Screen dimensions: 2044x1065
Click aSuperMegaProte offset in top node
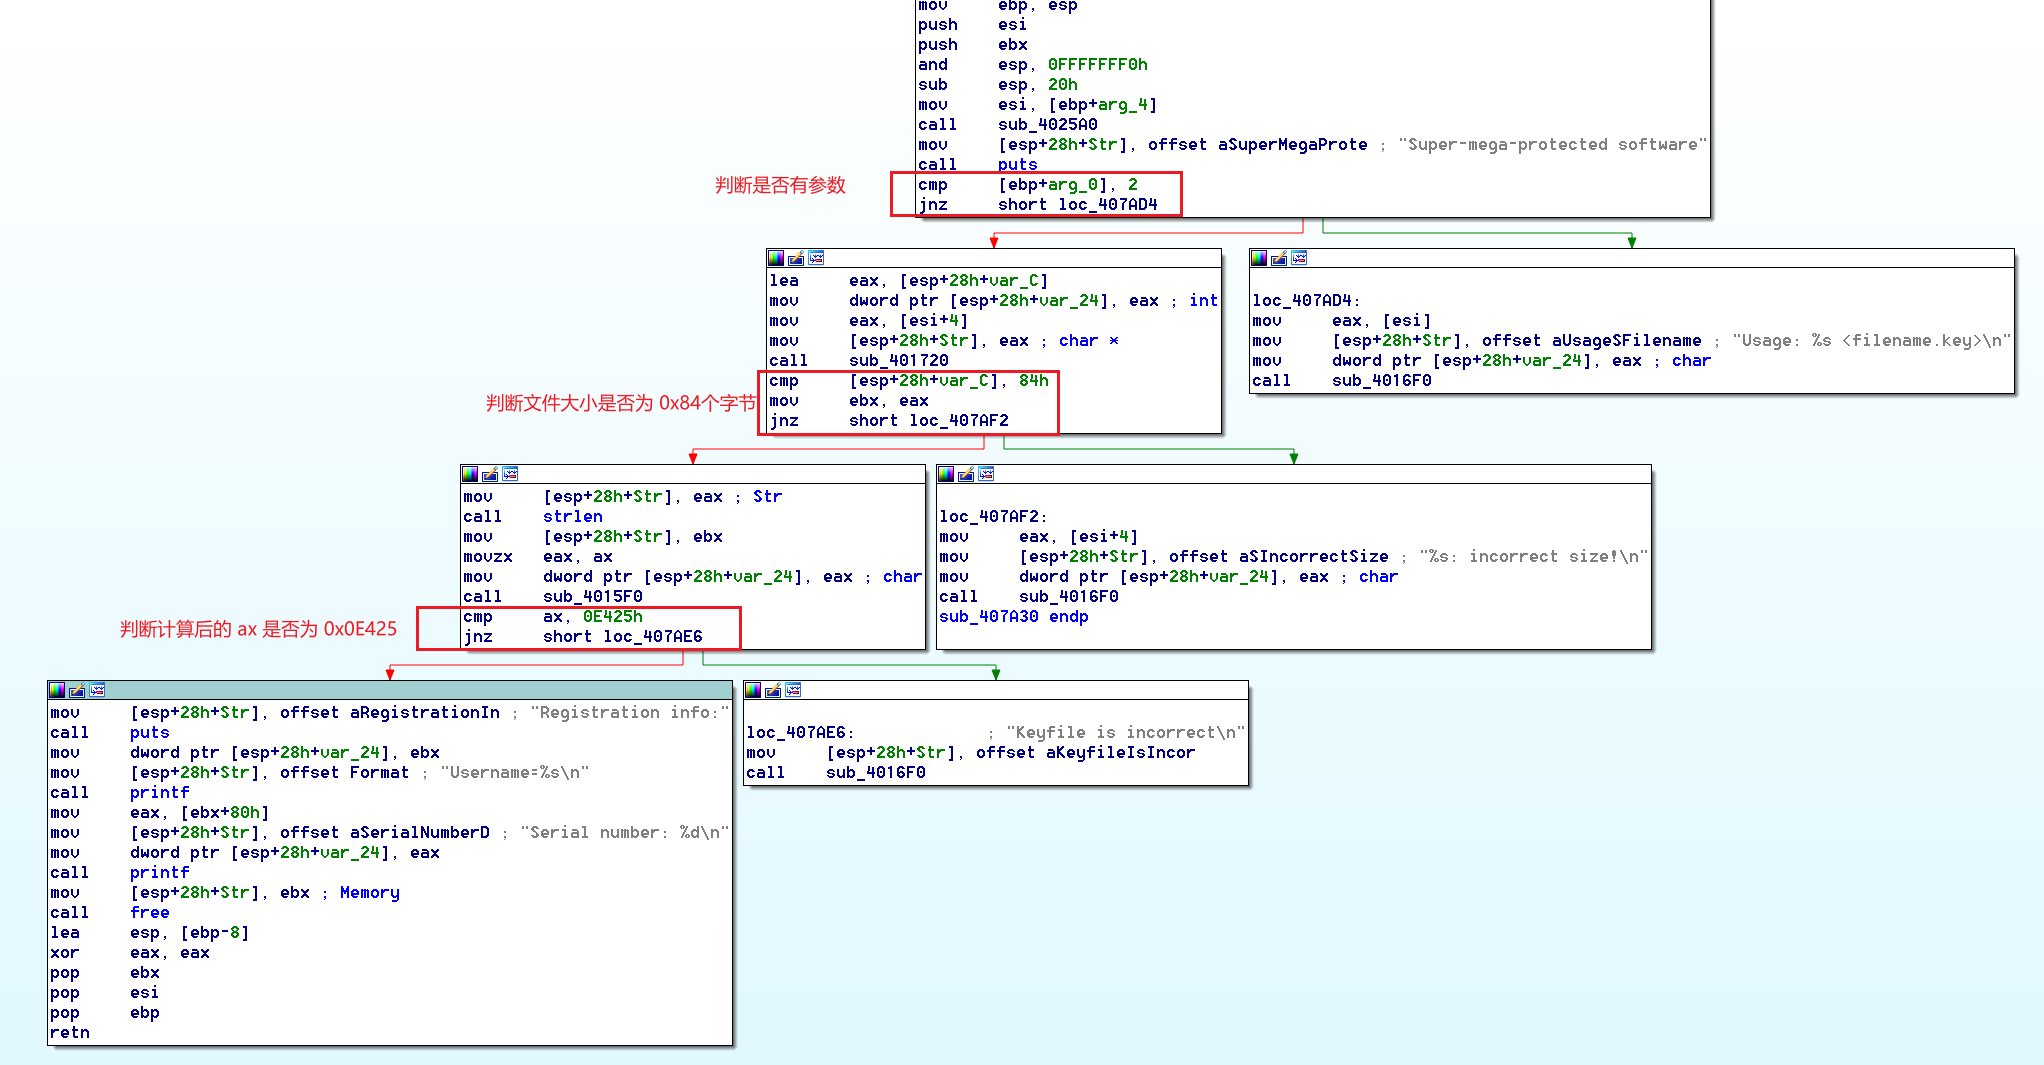[x=1292, y=145]
